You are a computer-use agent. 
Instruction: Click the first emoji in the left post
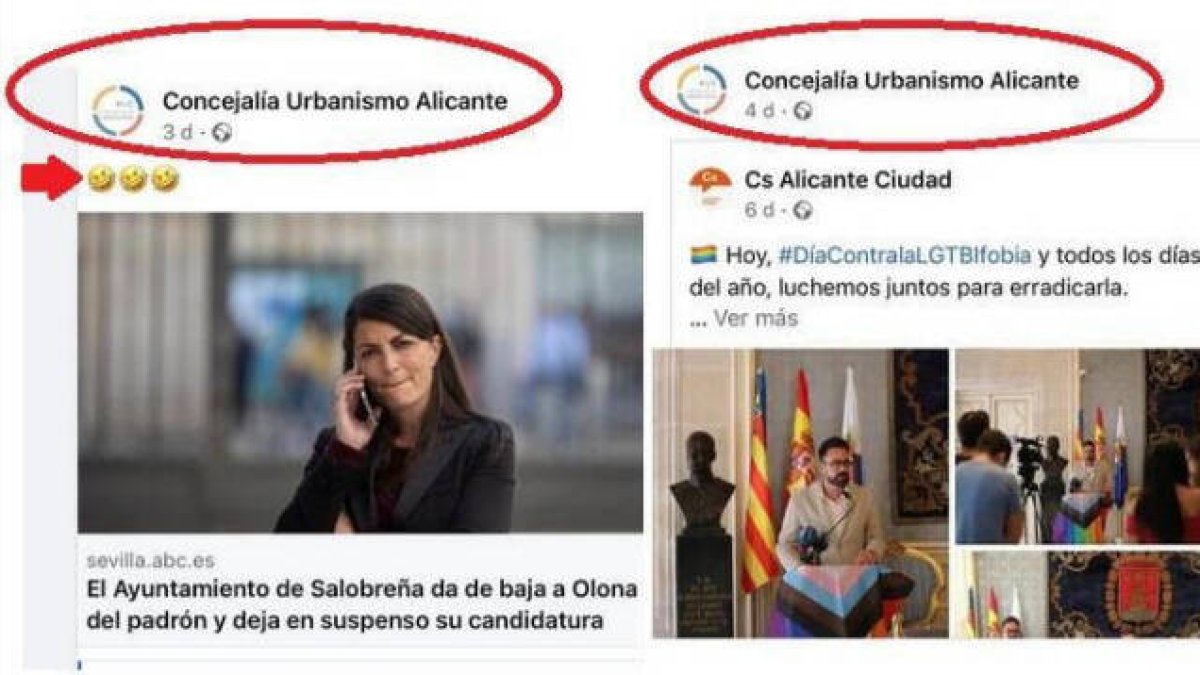click(x=99, y=179)
